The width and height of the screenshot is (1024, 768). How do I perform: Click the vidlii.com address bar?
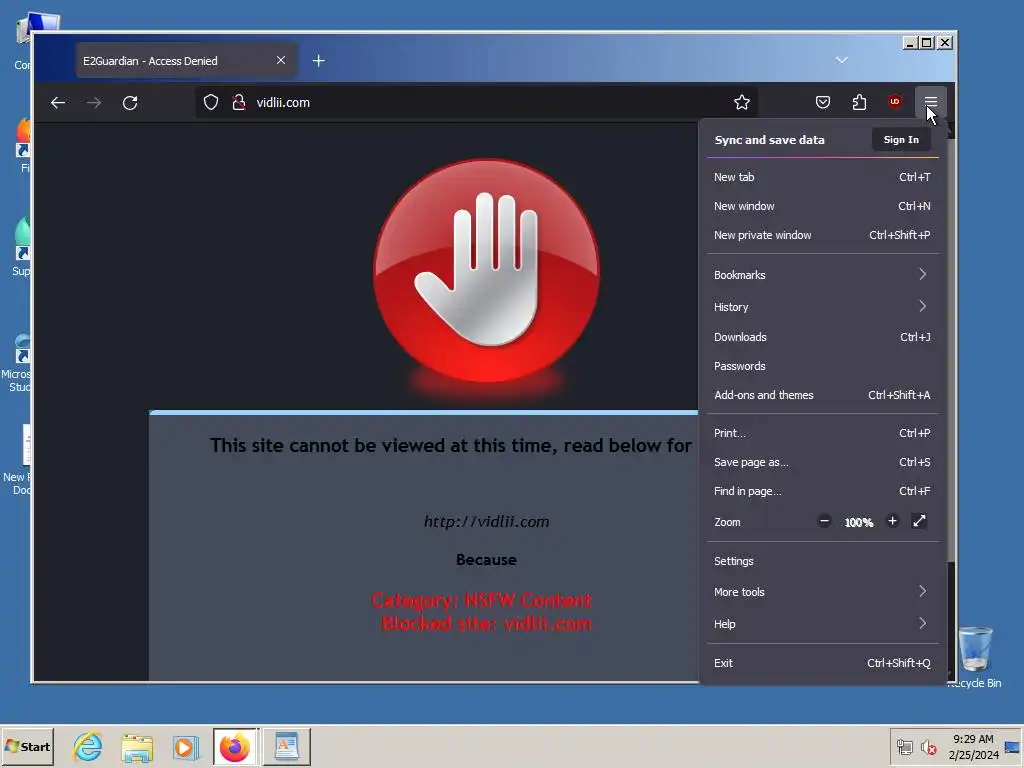(x=477, y=103)
